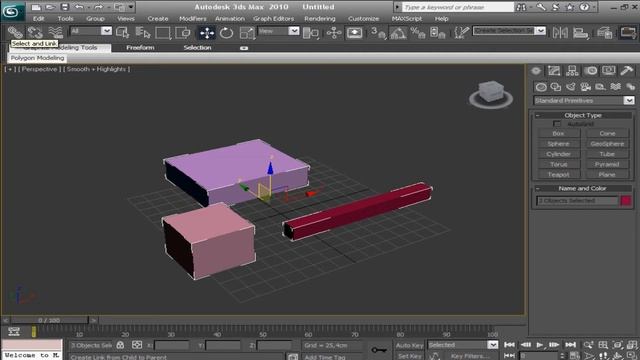Screen dimensions: 640x360
Task: Click the Graphite Modeling Tools toggle icon
Action: pyautogui.click(x=628, y=33)
